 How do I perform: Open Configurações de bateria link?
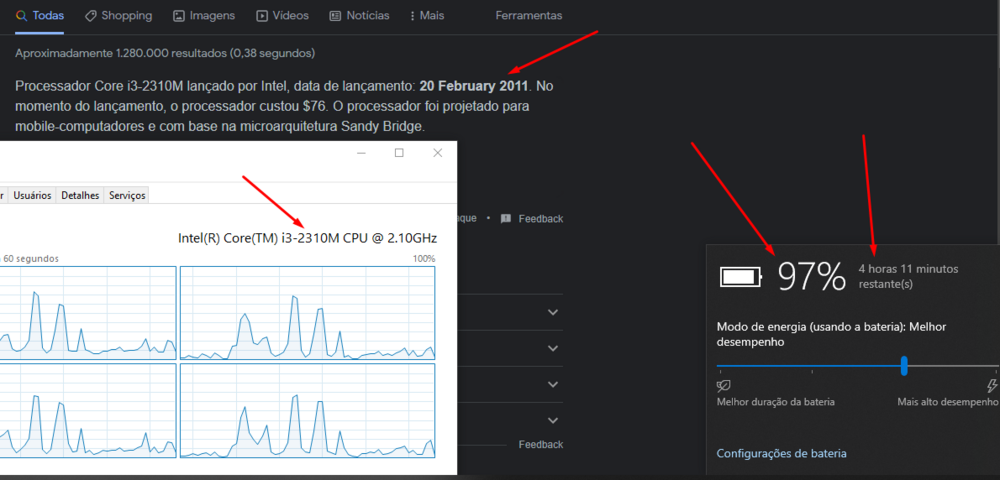pos(781,453)
